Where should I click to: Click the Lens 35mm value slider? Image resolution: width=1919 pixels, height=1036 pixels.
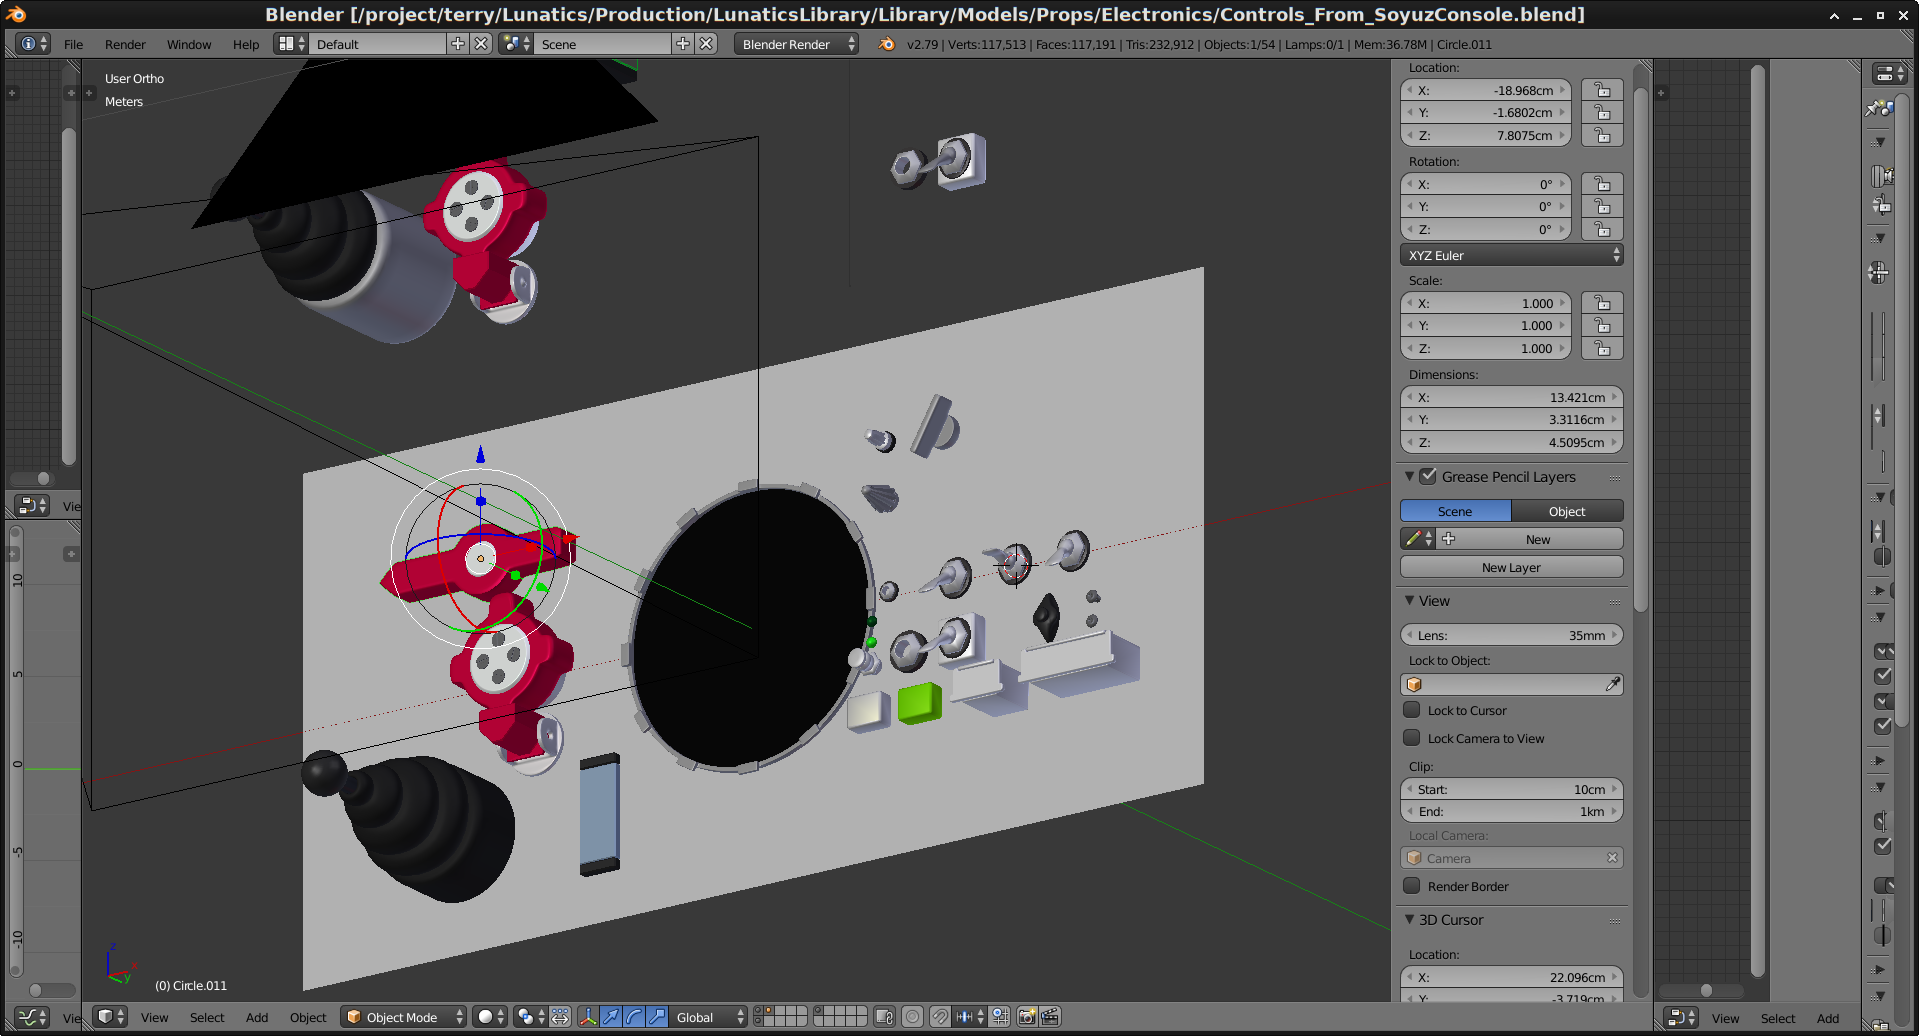(1511, 635)
